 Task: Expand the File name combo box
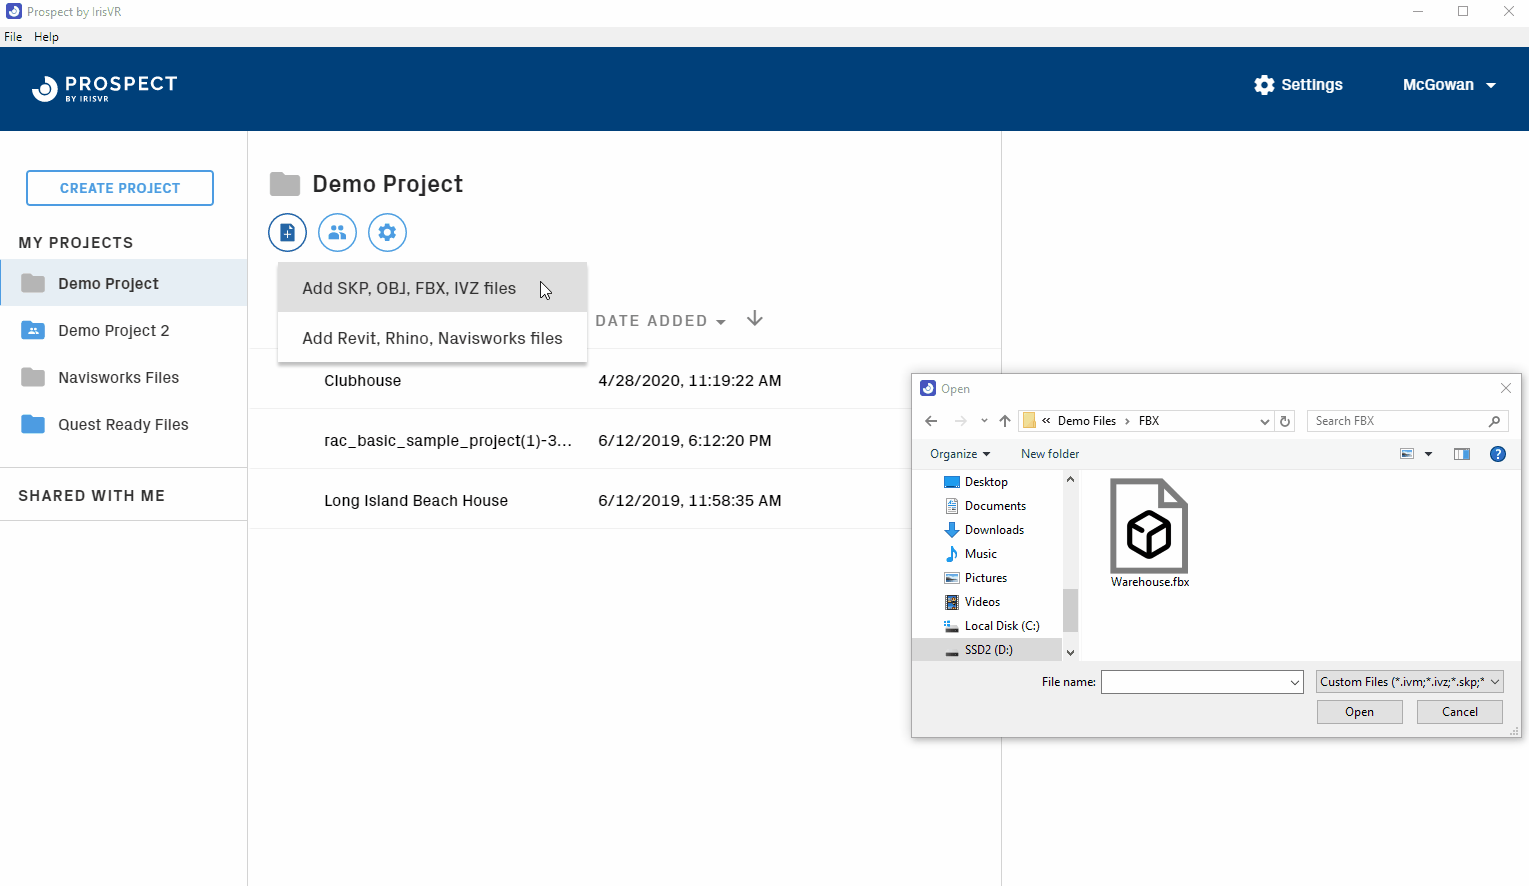1295,682
